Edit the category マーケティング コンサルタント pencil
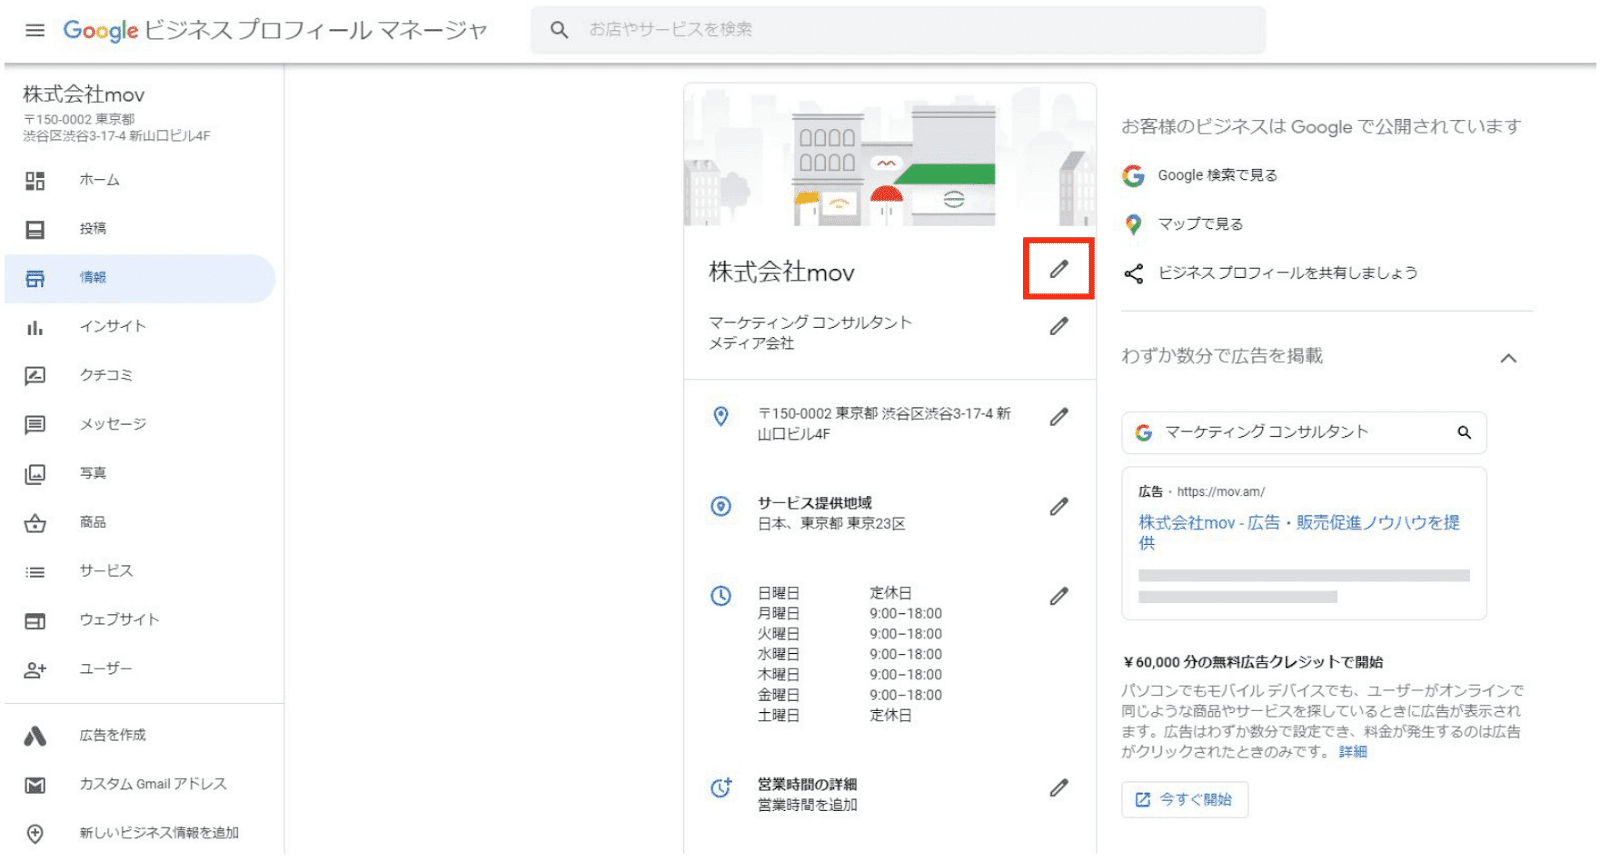This screenshot has height=861, width=1600. tap(1059, 326)
